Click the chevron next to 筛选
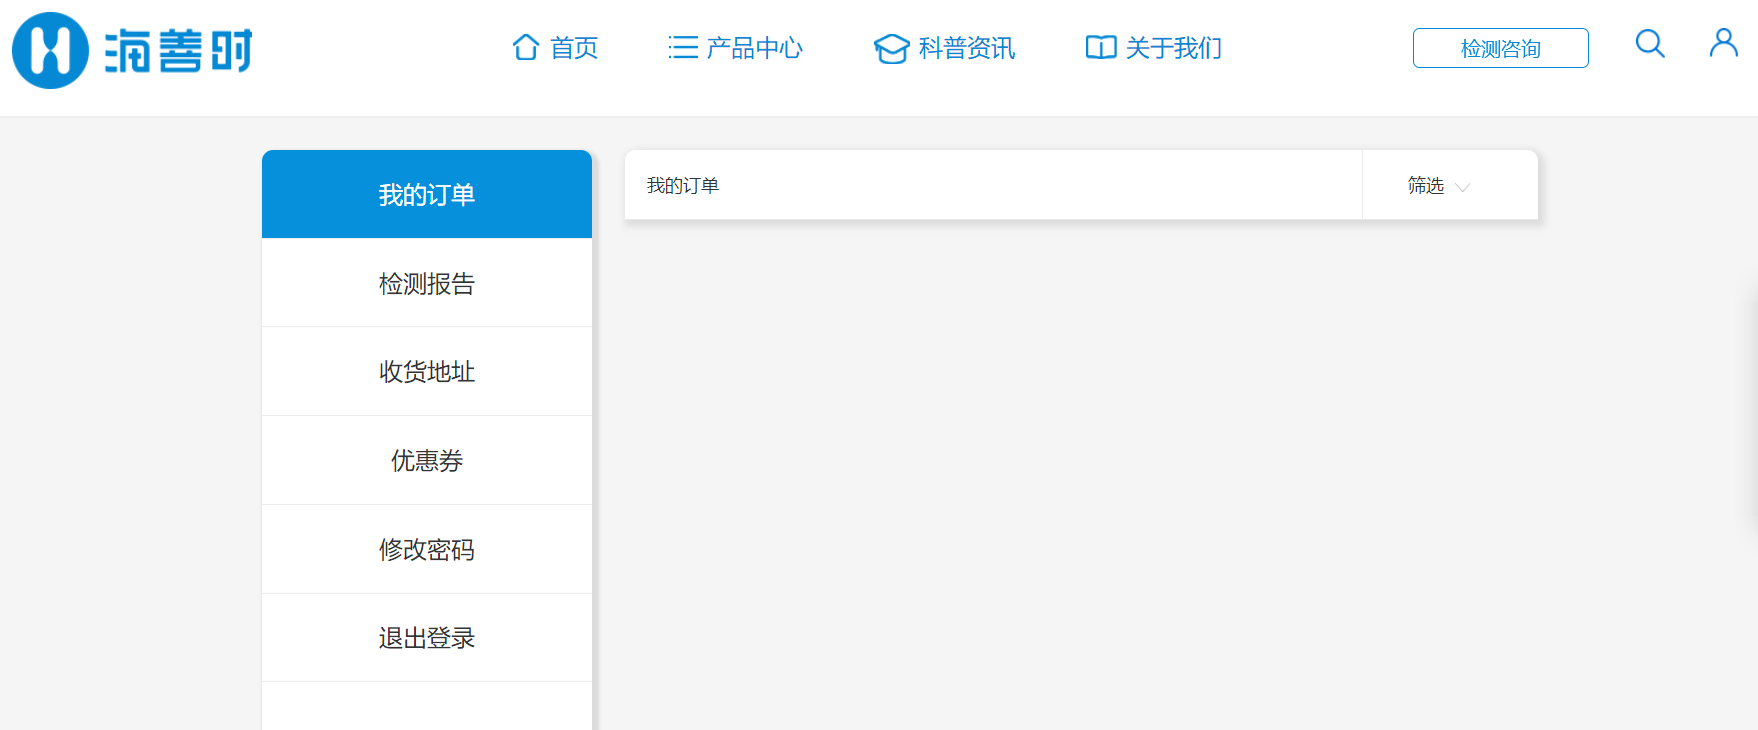This screenshot has width=1758, height=730. 1462,187
